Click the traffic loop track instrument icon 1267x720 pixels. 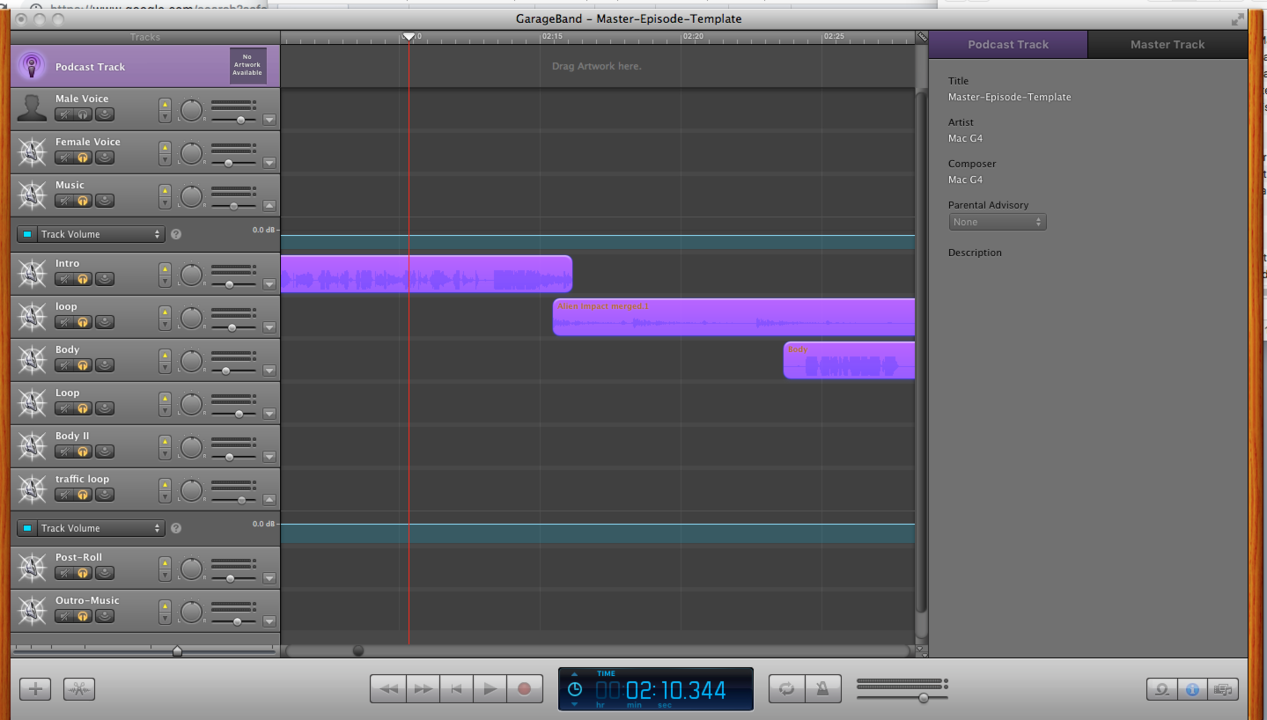[x=32, y=489]
